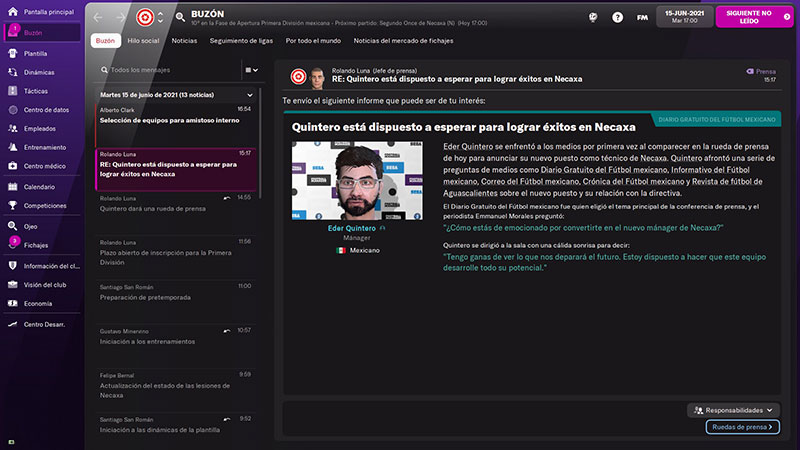Open message Iniciación a los entrenamientos
This screenshot has width=800, height=450.
(x=177, y=346)
